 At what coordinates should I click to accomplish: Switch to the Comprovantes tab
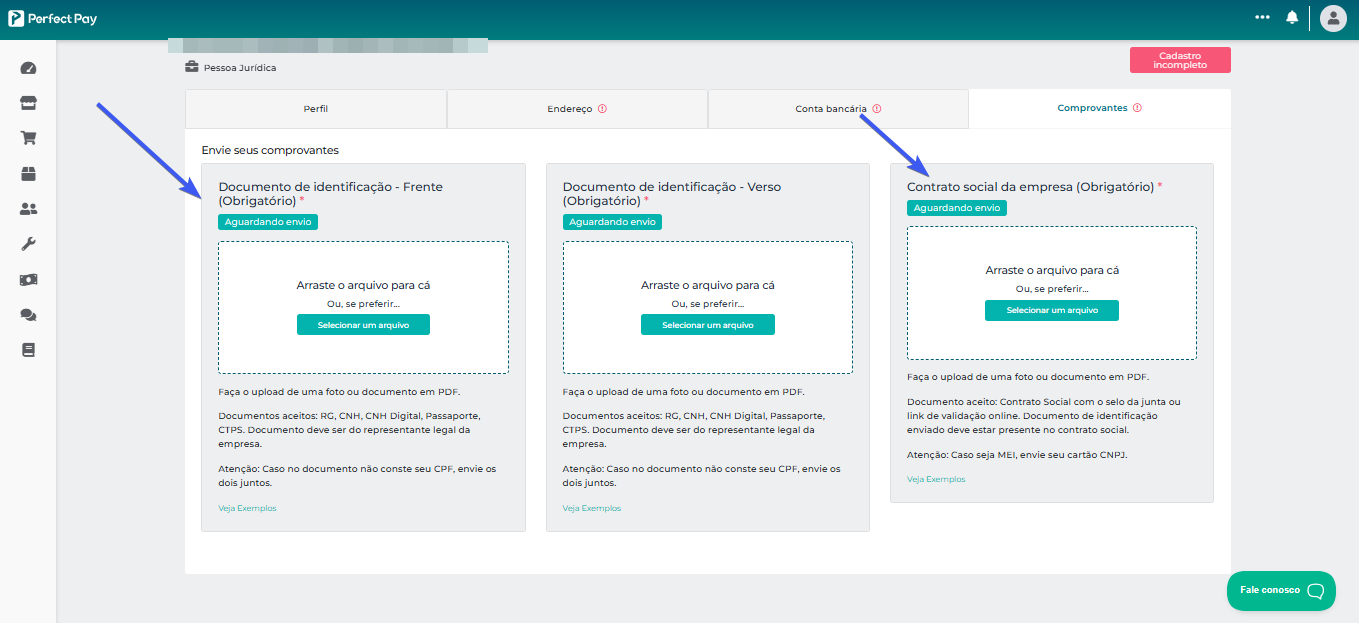point(1100,108)
